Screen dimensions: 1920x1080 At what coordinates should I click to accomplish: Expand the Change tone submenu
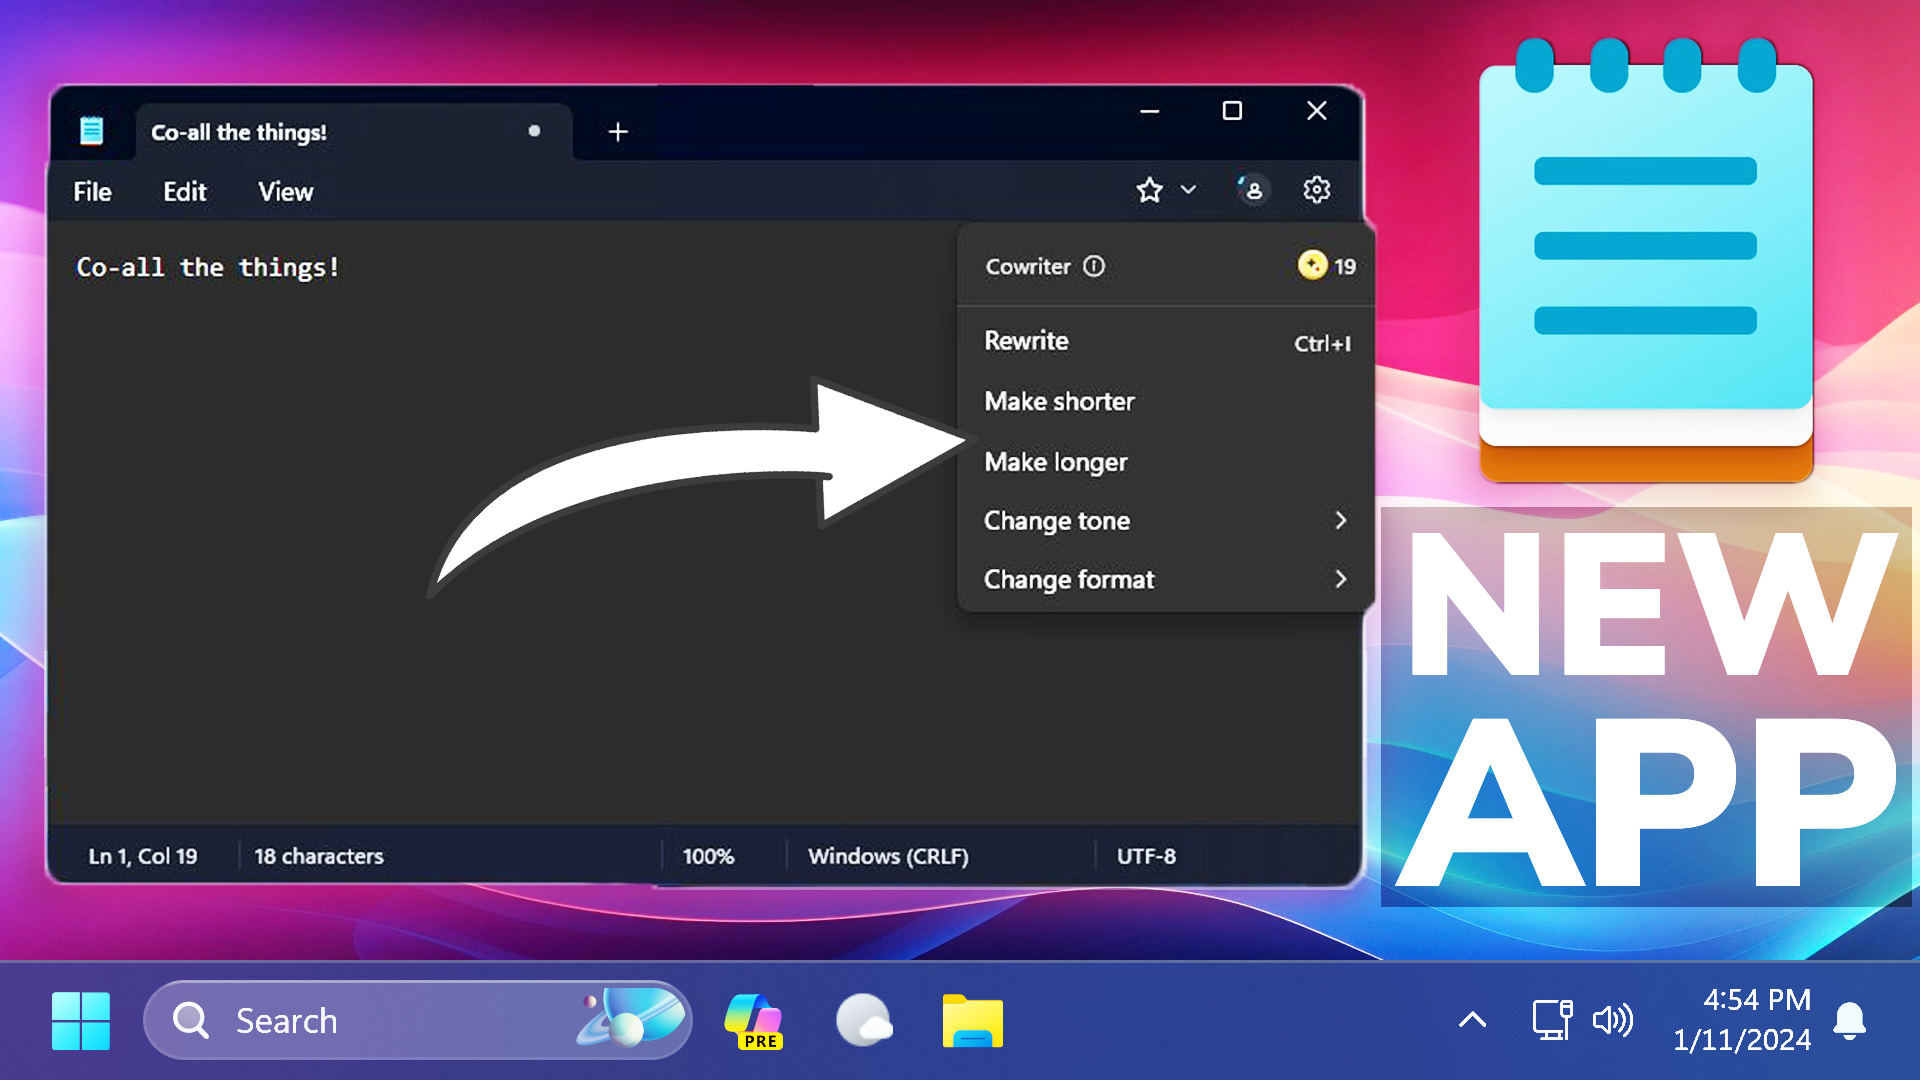pyautogui.click(x=1166, y=520)
